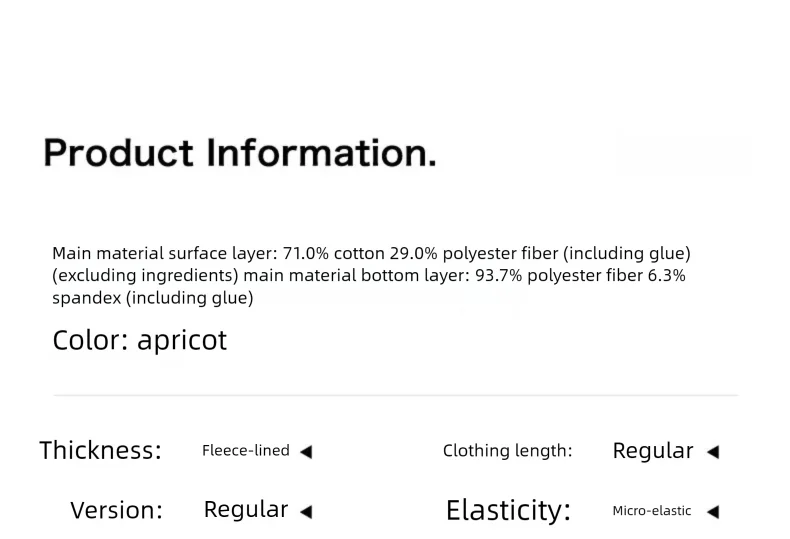Click the arrow next to Clothing length Regular
The width and height of the screenshot is (790, 539).
pyautogui.click(x=712, y=452)
